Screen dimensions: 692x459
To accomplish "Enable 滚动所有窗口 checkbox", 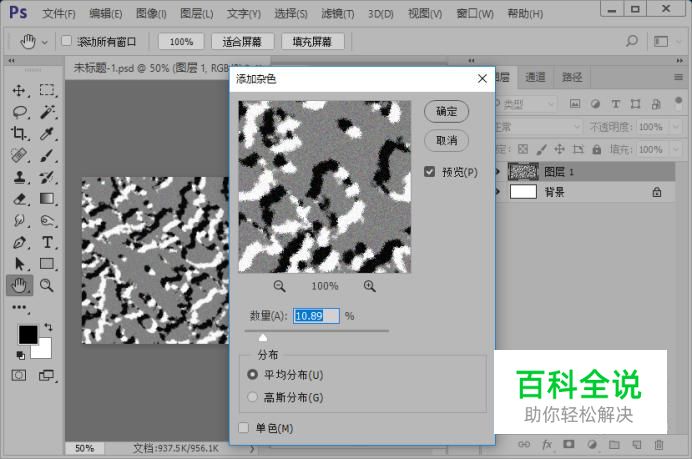I will (x=66, y=41).
